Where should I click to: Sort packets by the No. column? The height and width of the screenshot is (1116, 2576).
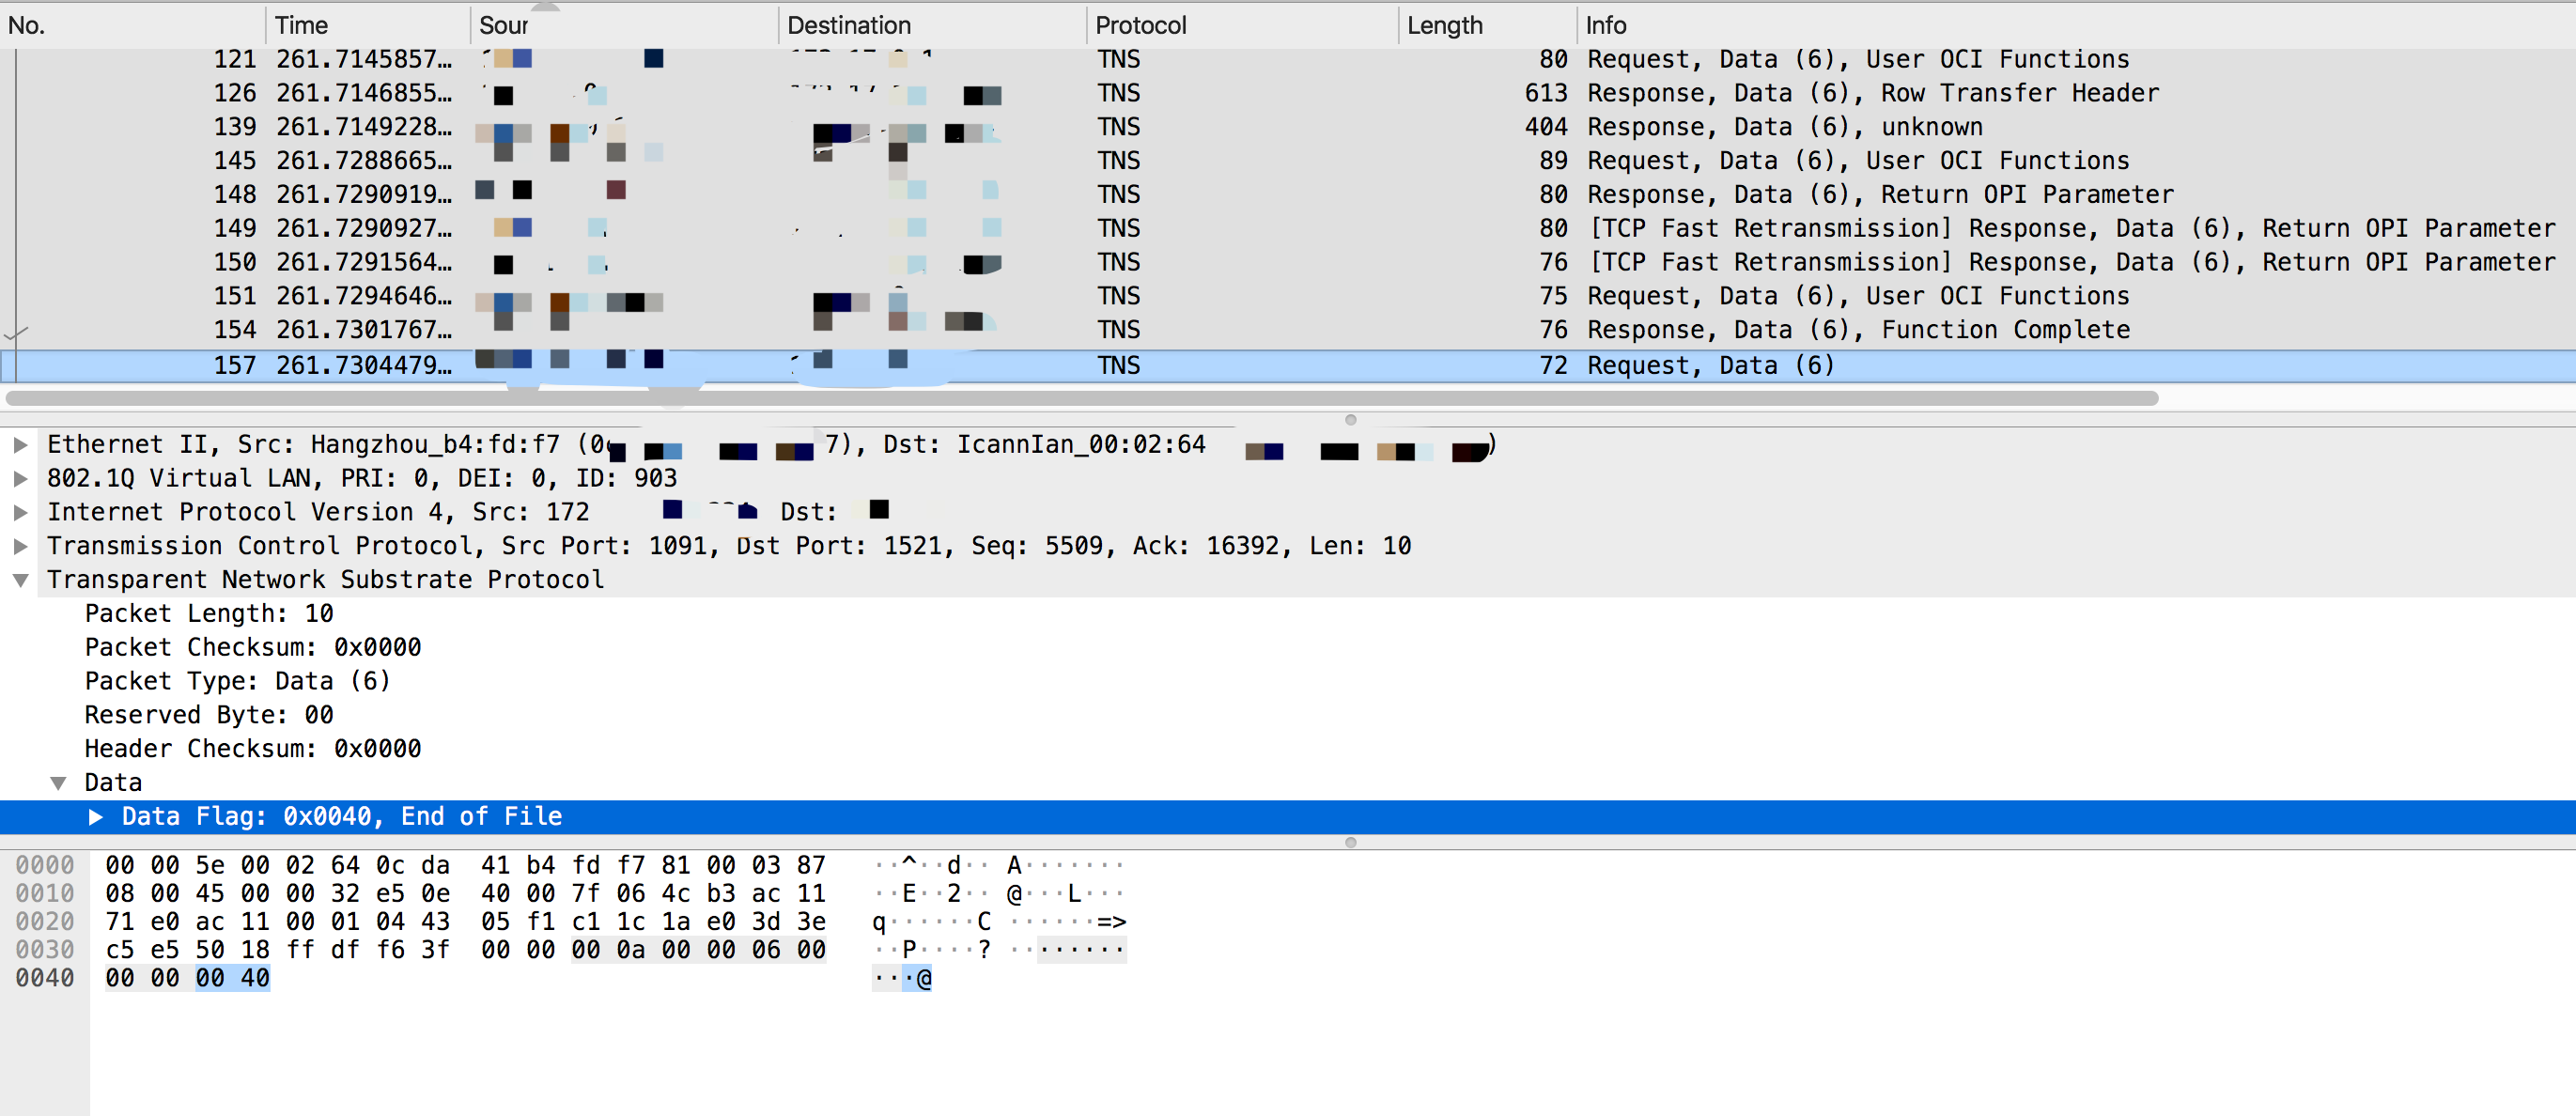click(28, 26)
